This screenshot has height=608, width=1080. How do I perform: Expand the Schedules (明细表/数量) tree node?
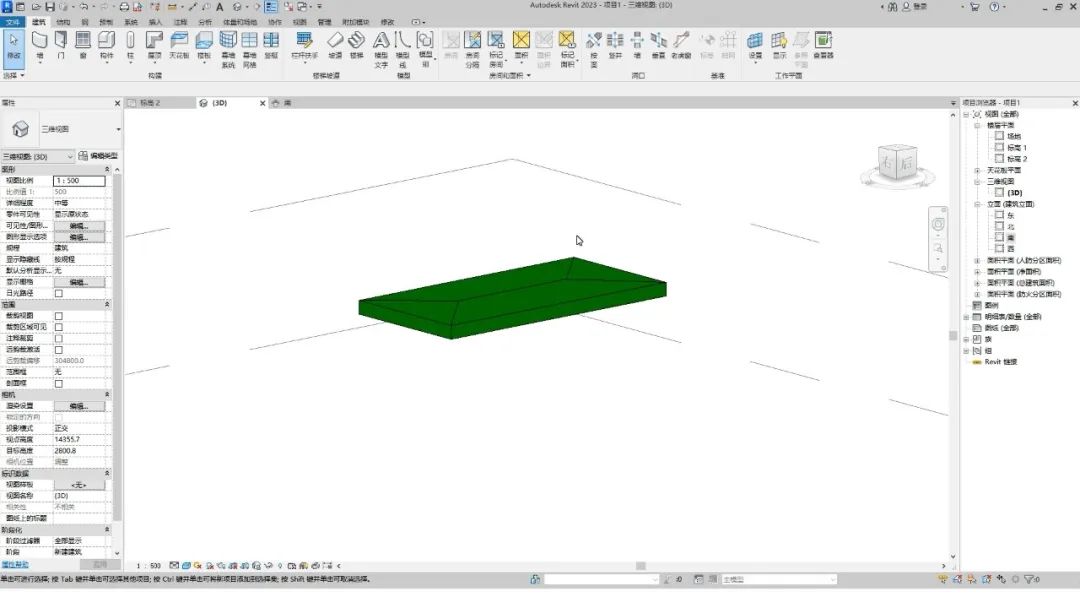(x=967, y=316)
